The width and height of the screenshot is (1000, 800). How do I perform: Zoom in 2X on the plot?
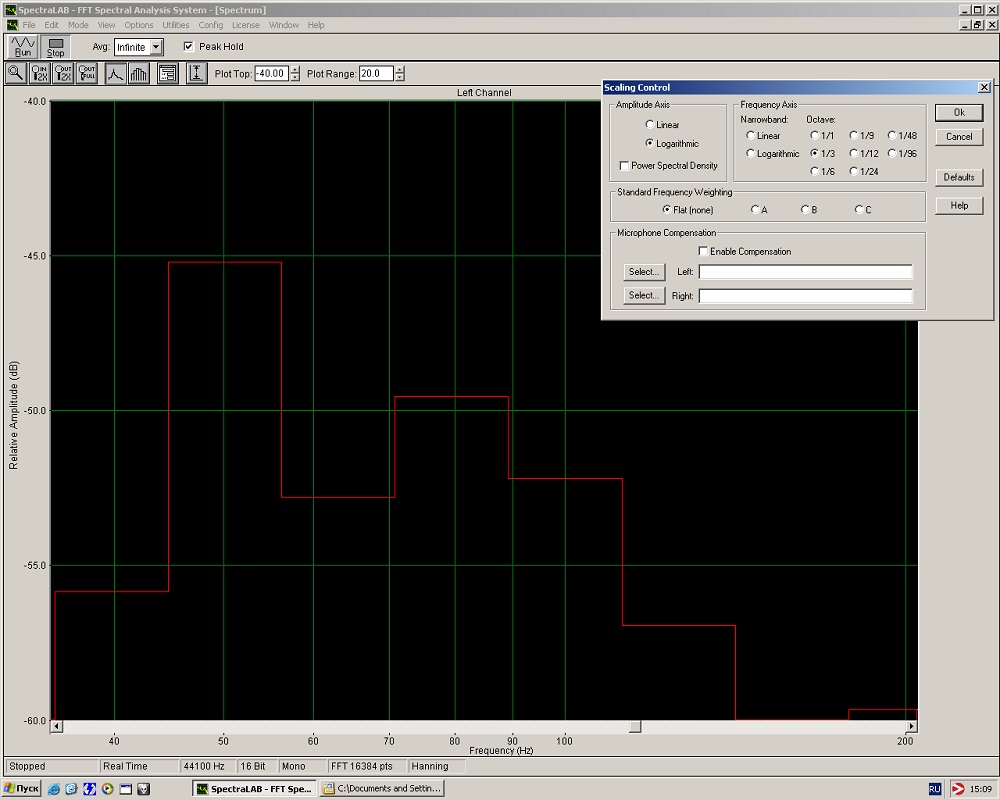pyautogui.click(x=39, y=73)
